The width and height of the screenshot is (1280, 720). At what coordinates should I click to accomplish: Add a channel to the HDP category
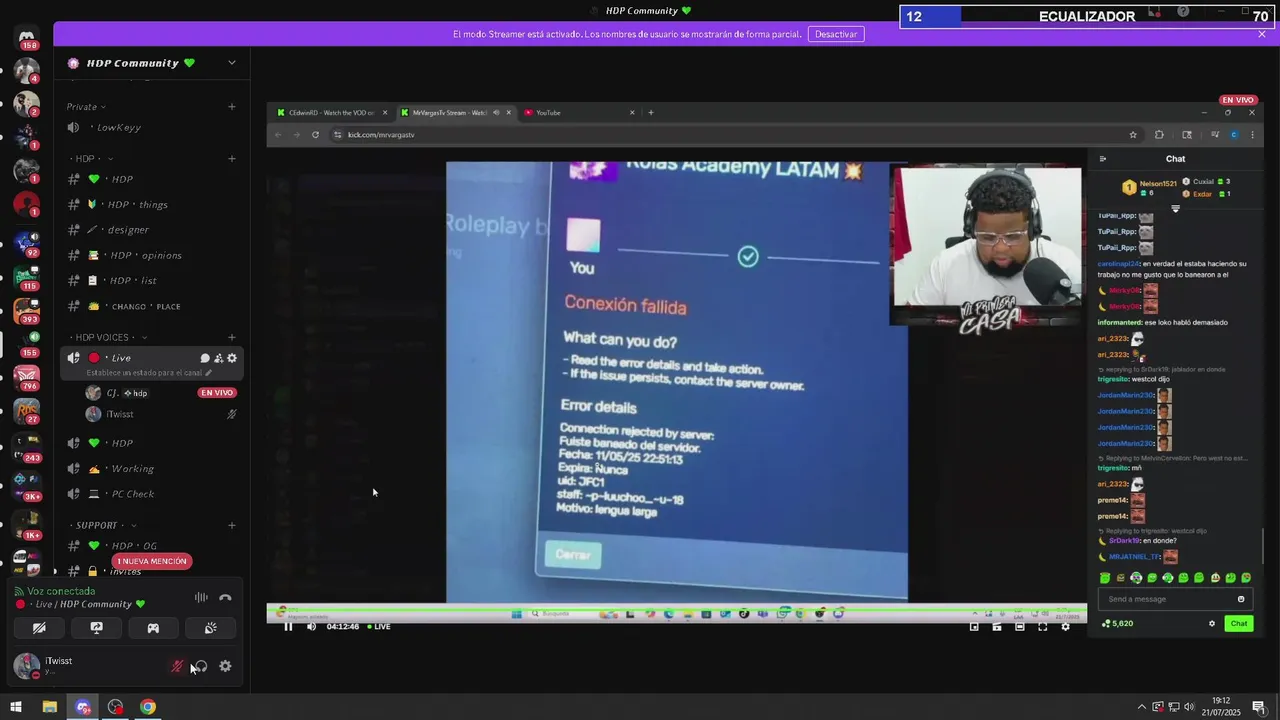pos(232,159)
